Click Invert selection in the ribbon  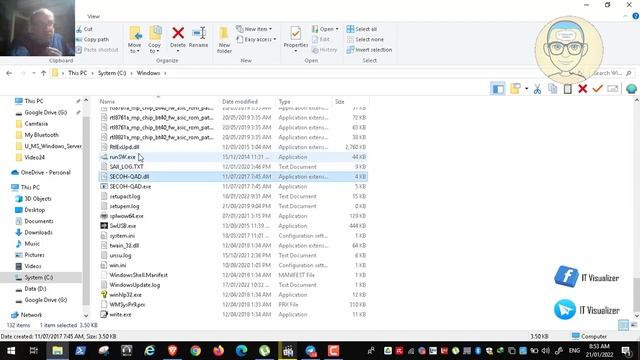pos(369,49)
